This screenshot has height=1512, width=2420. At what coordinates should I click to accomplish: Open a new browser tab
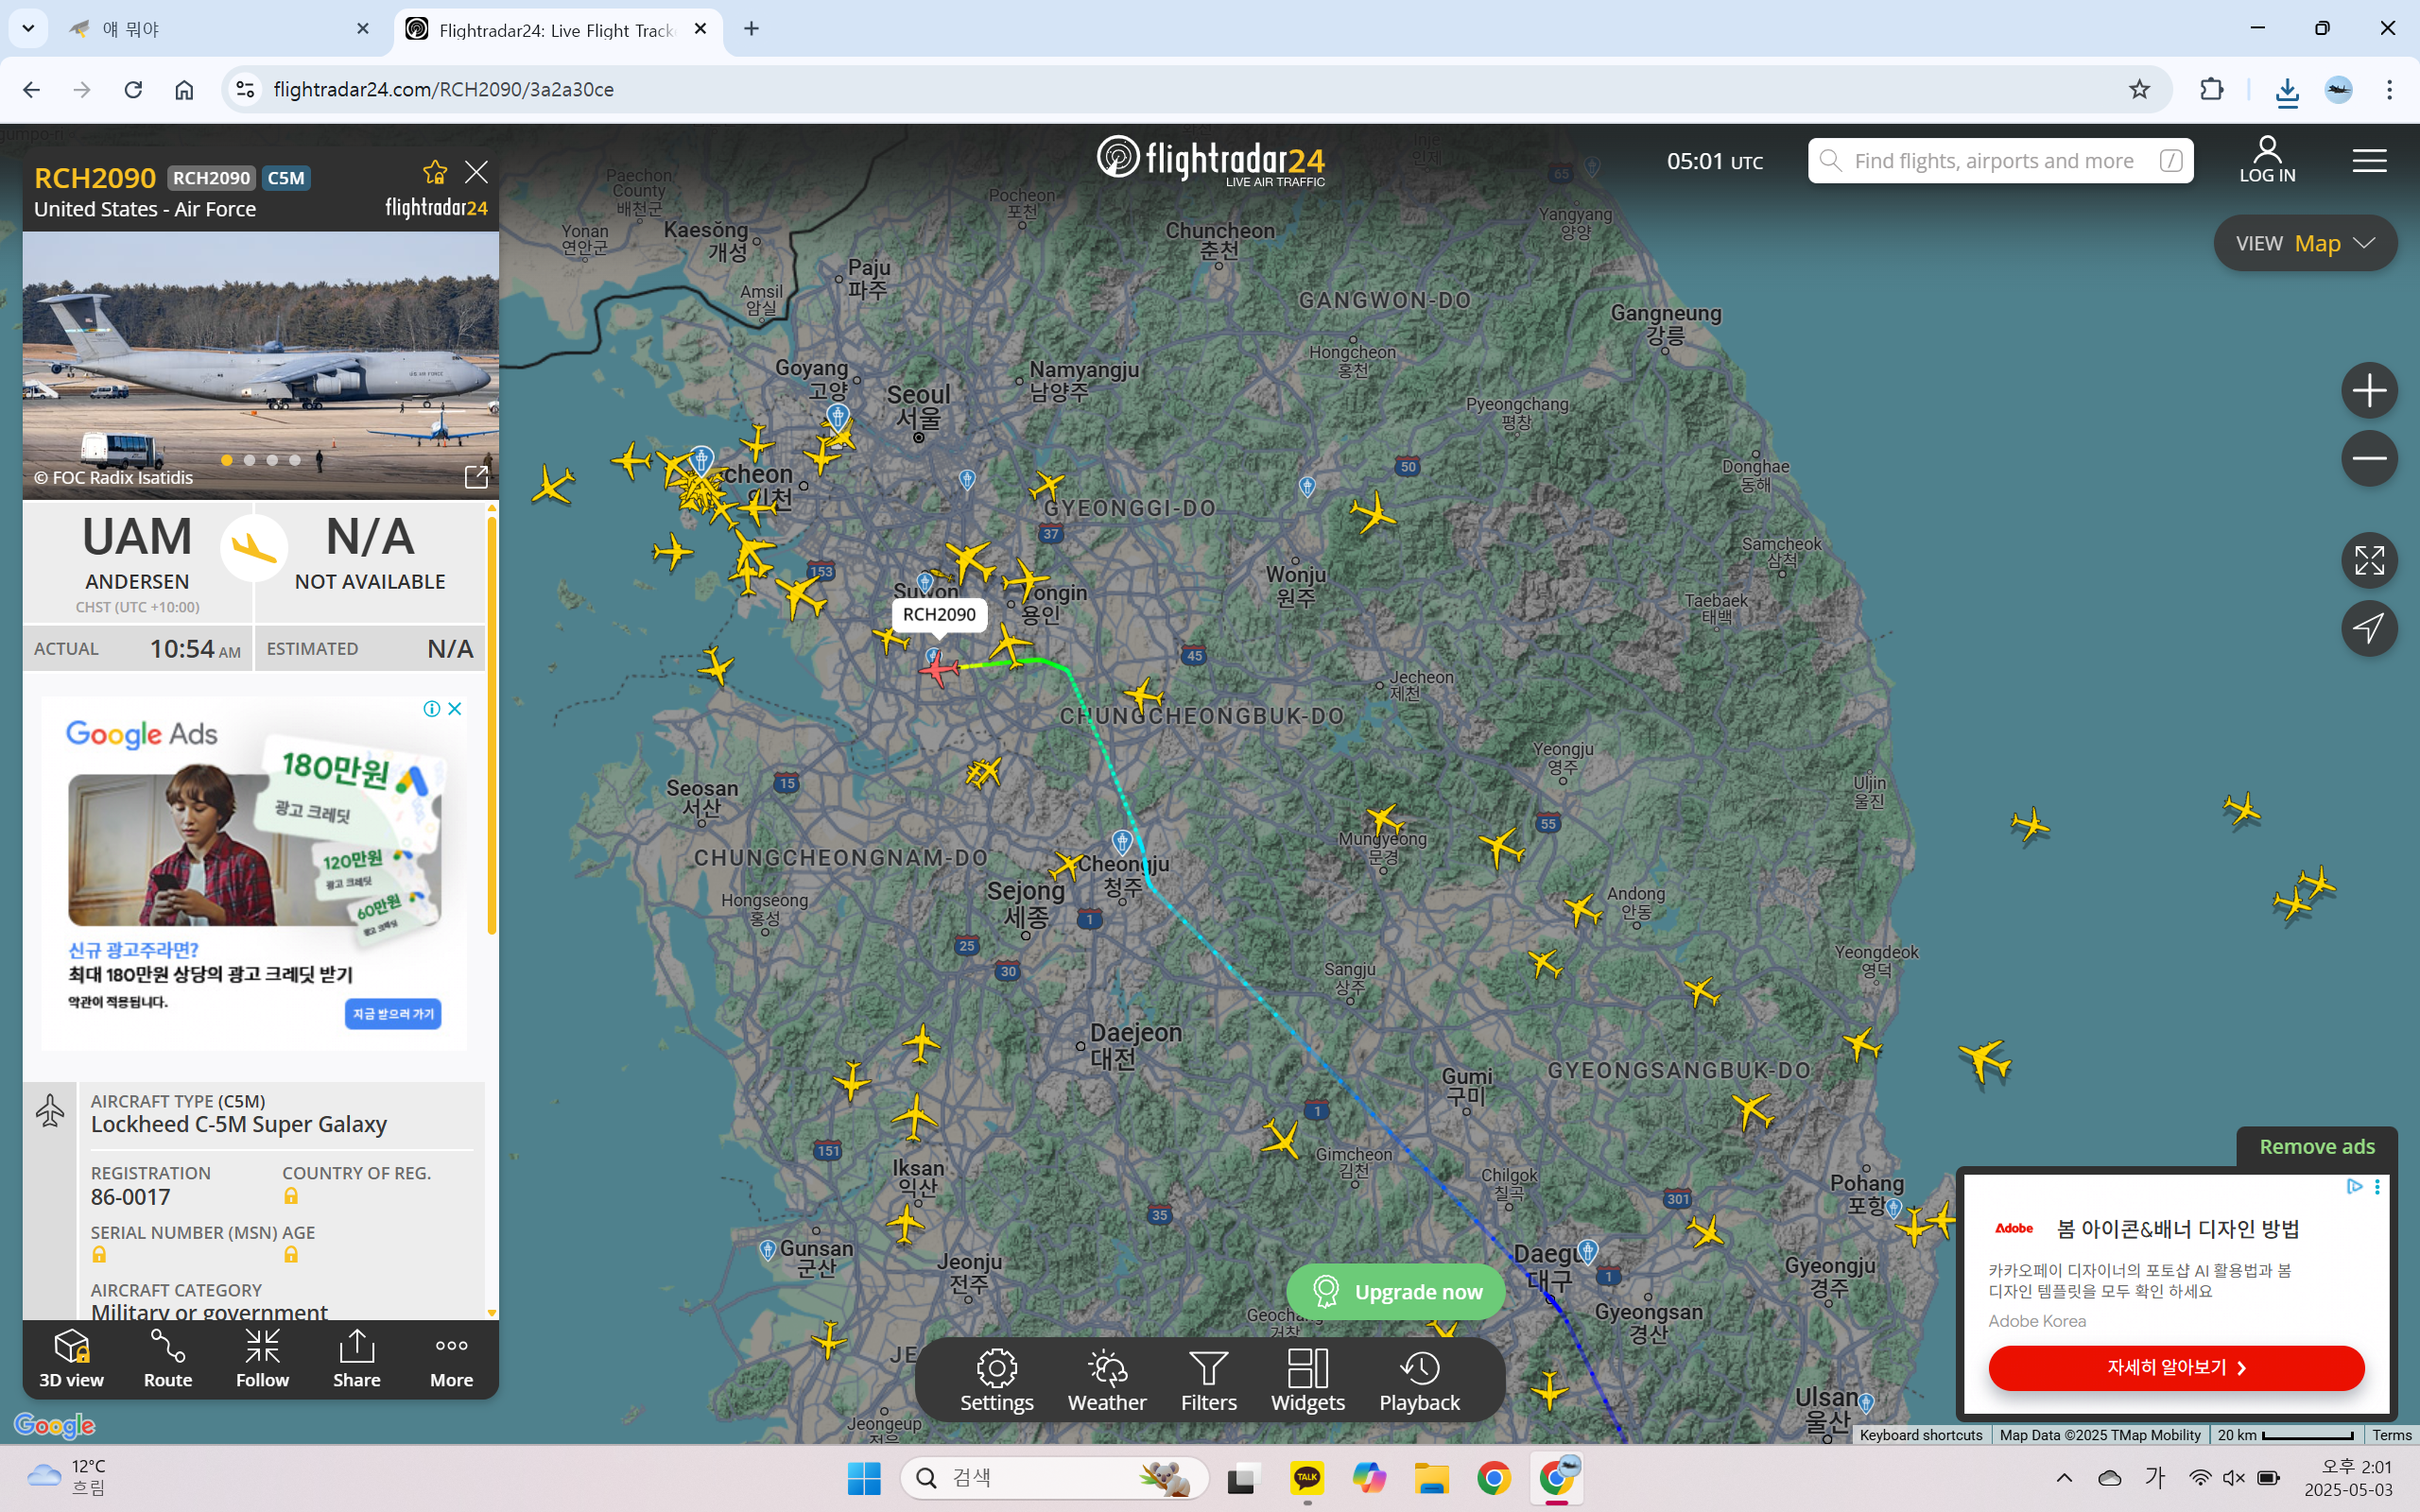pos(751,29)
